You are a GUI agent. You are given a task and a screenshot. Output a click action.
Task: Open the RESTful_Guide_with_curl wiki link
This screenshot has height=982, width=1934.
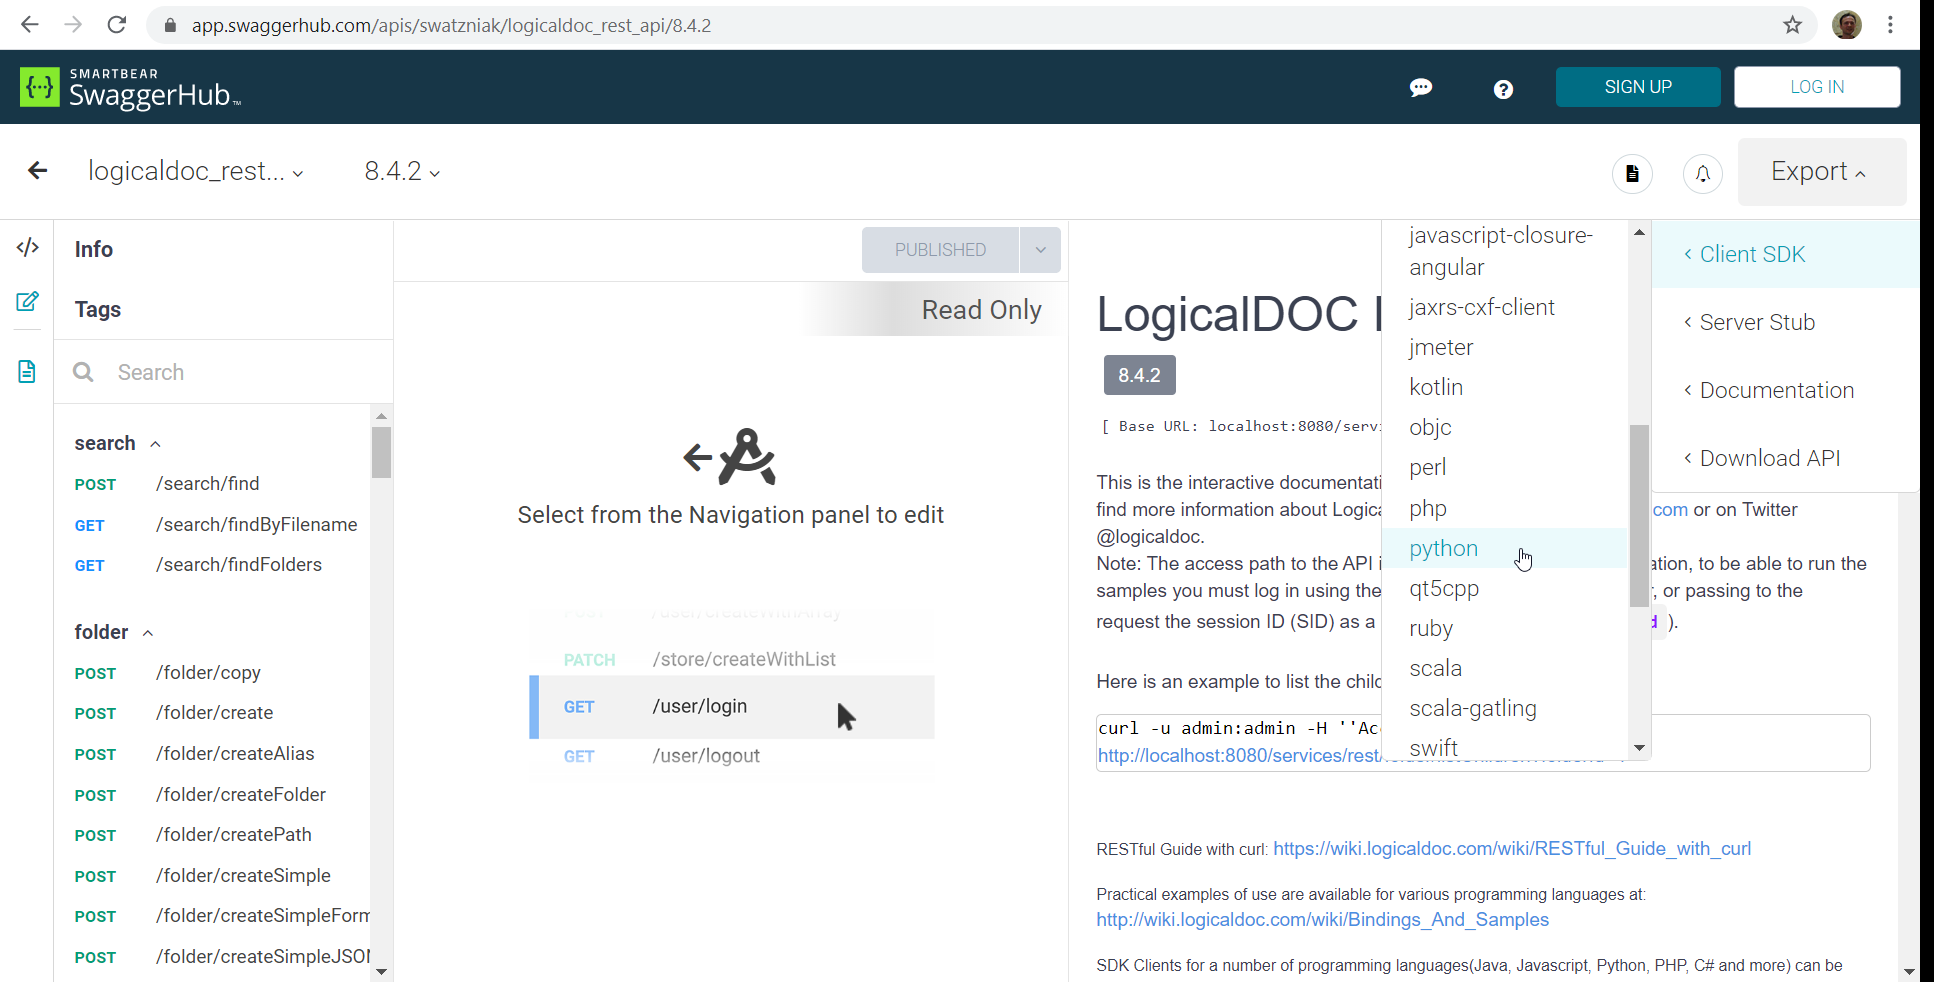[1512, 848]
